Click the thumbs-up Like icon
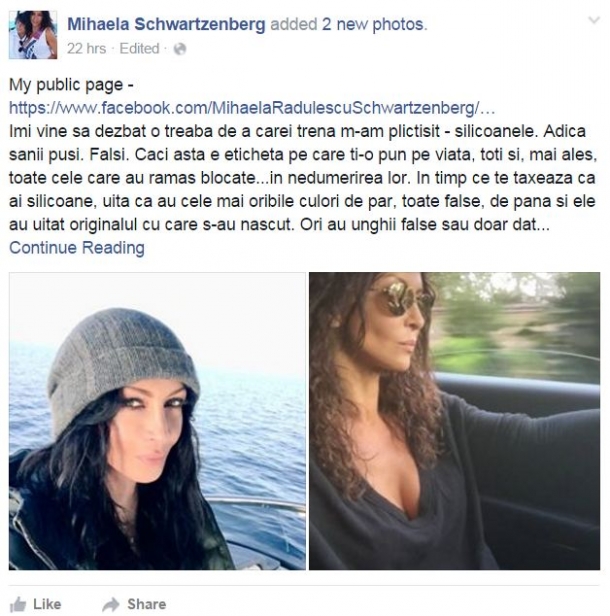The image size is (610, 616). (x=18, y=604)
